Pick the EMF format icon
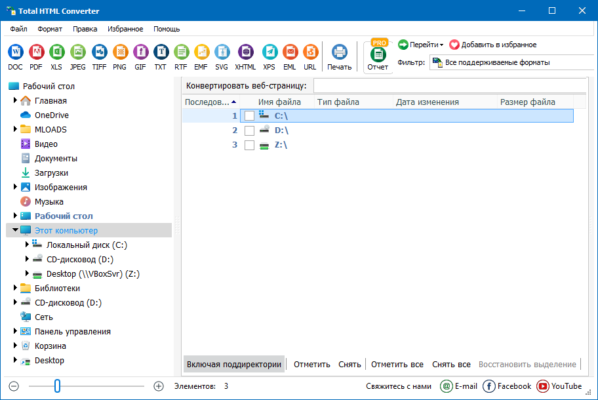 [x=201, y=52]
